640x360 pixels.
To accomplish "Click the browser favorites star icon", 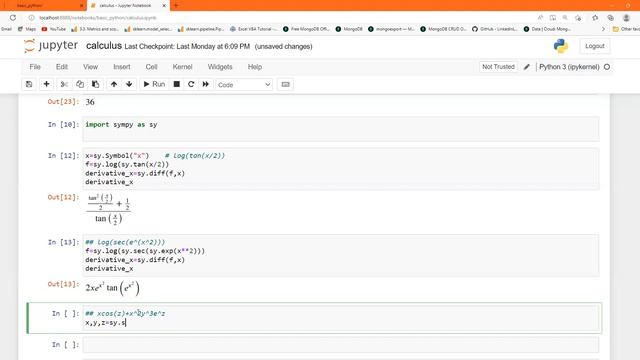I will click(x=595, y=18).
